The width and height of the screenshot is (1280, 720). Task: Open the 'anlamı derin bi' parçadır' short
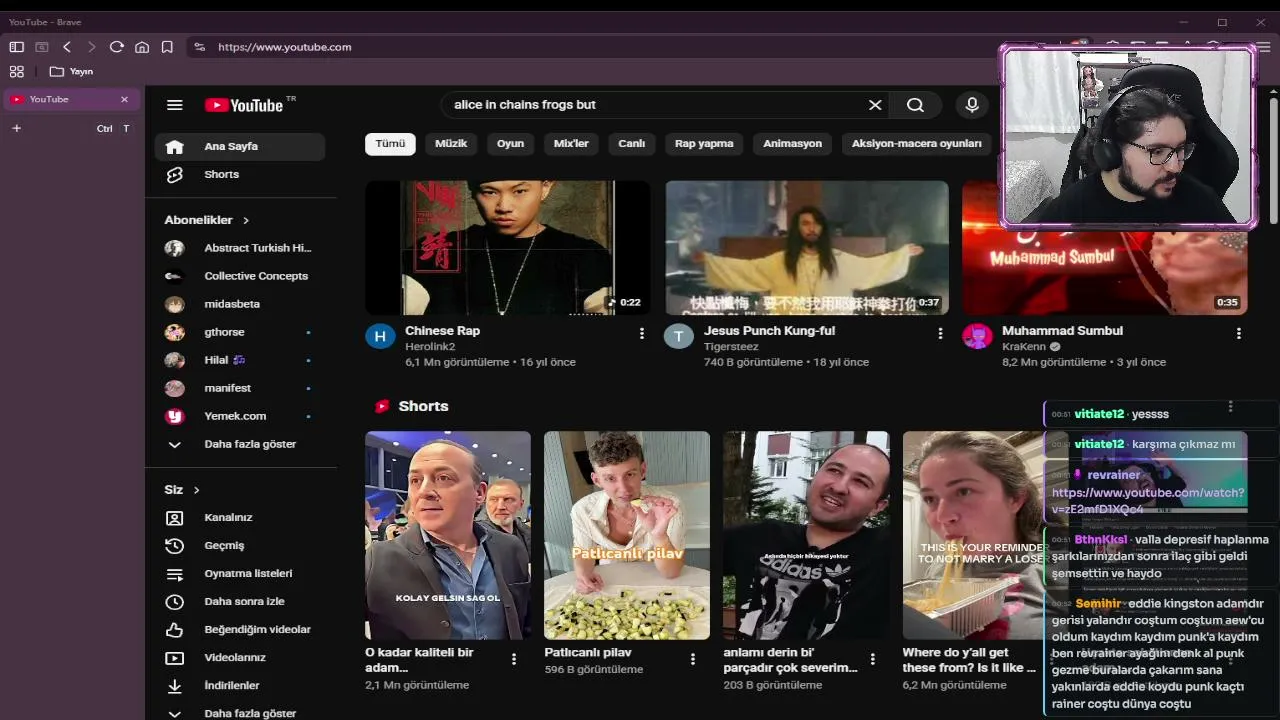pos(806,535)
